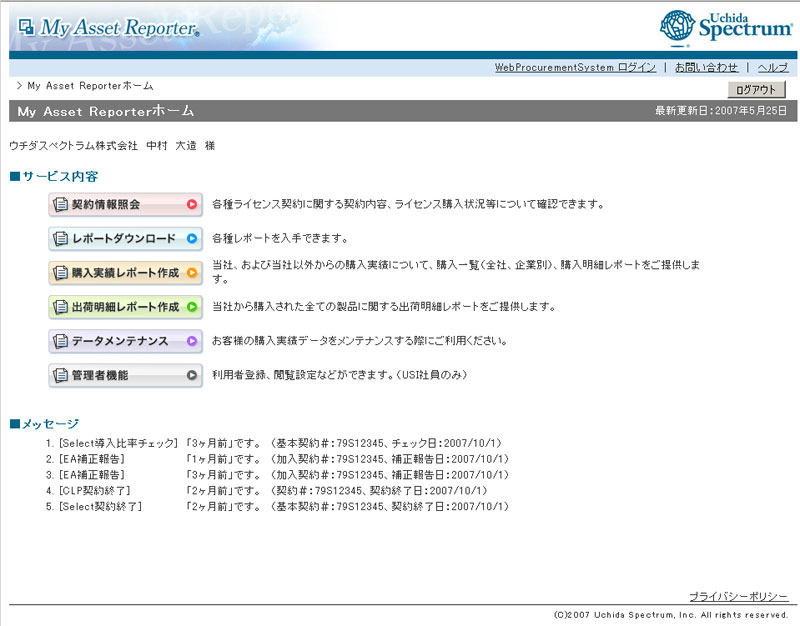Open the お問い合わせ link
800x626 pixels.
tap(706, 67)
